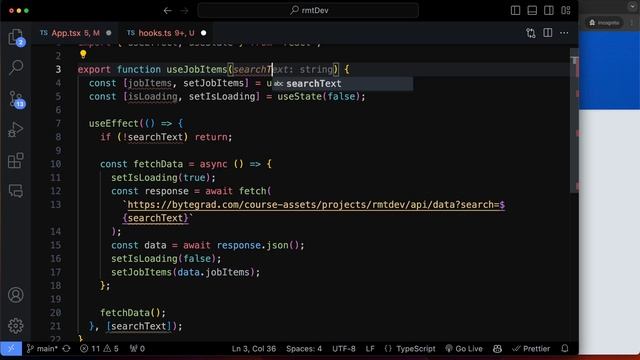
Task: Toggle the bottom panel layout icon
Action: coord(532,11)
